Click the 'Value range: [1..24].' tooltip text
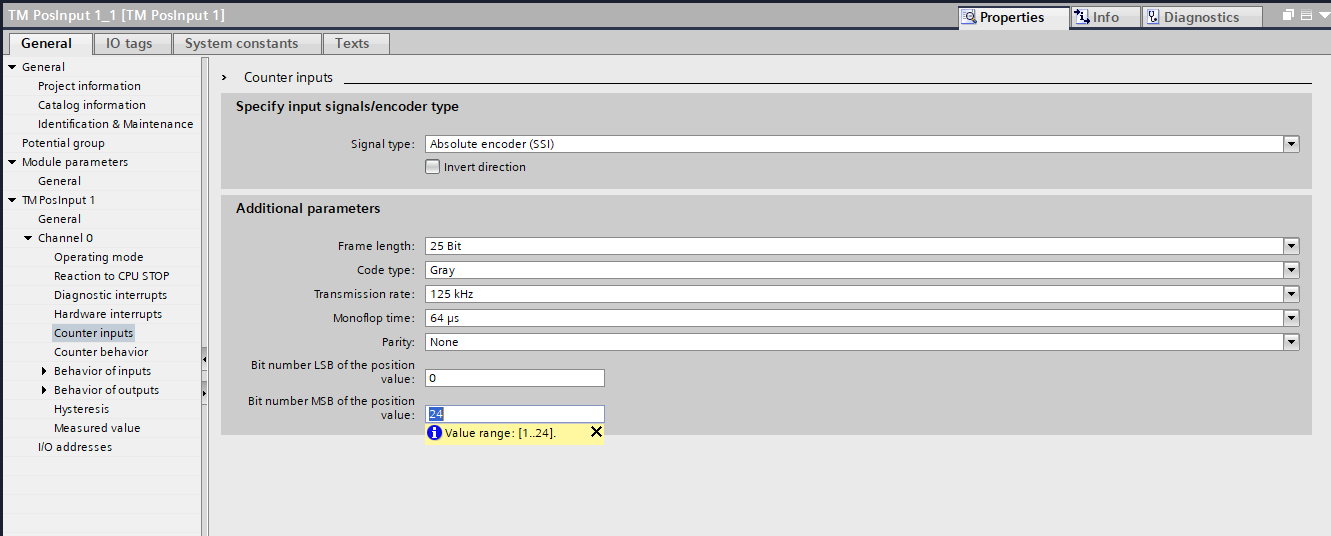The width and height of the screenshot is (1331, 536). [501, 433]
